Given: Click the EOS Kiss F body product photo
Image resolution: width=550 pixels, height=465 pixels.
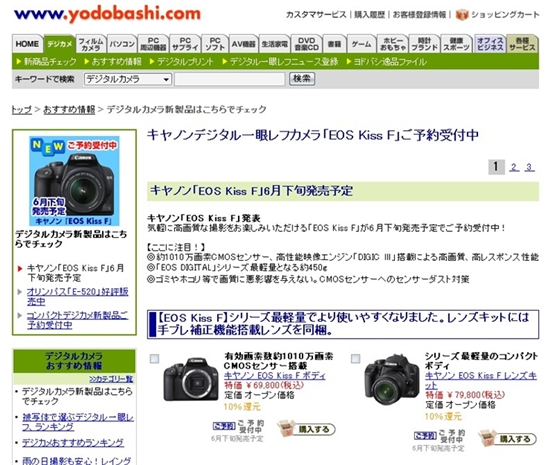Looking at the screenshot, I should point(191,379).
